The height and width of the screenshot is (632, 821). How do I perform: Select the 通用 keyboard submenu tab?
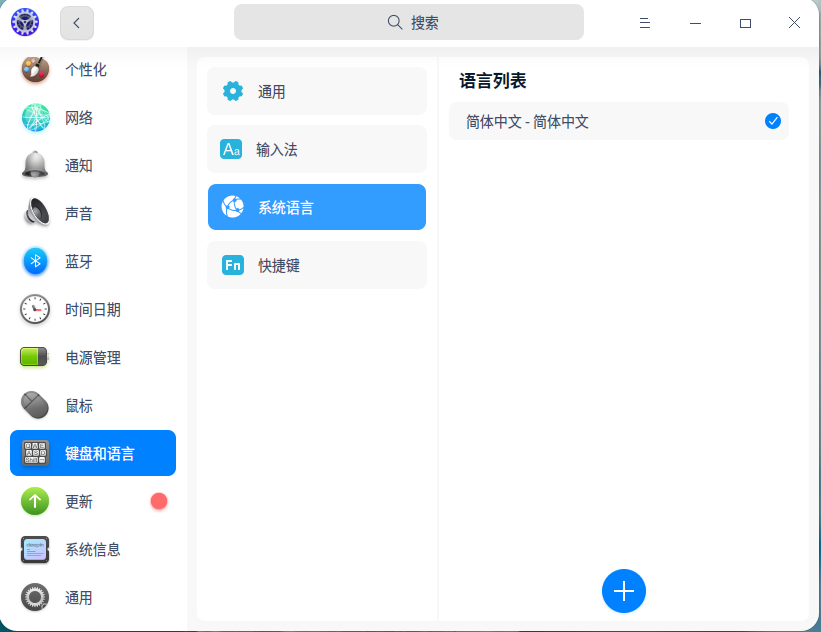point(317,91)
